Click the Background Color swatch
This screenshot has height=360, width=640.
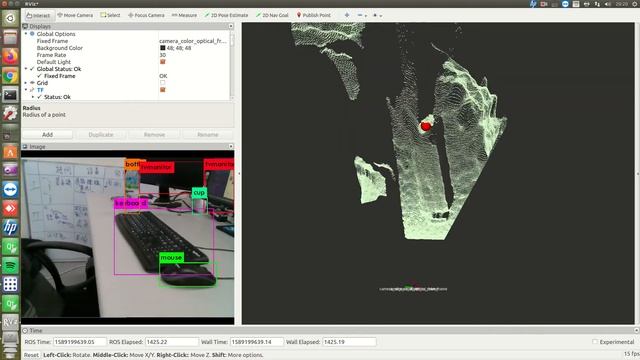[x=162, y=48]
